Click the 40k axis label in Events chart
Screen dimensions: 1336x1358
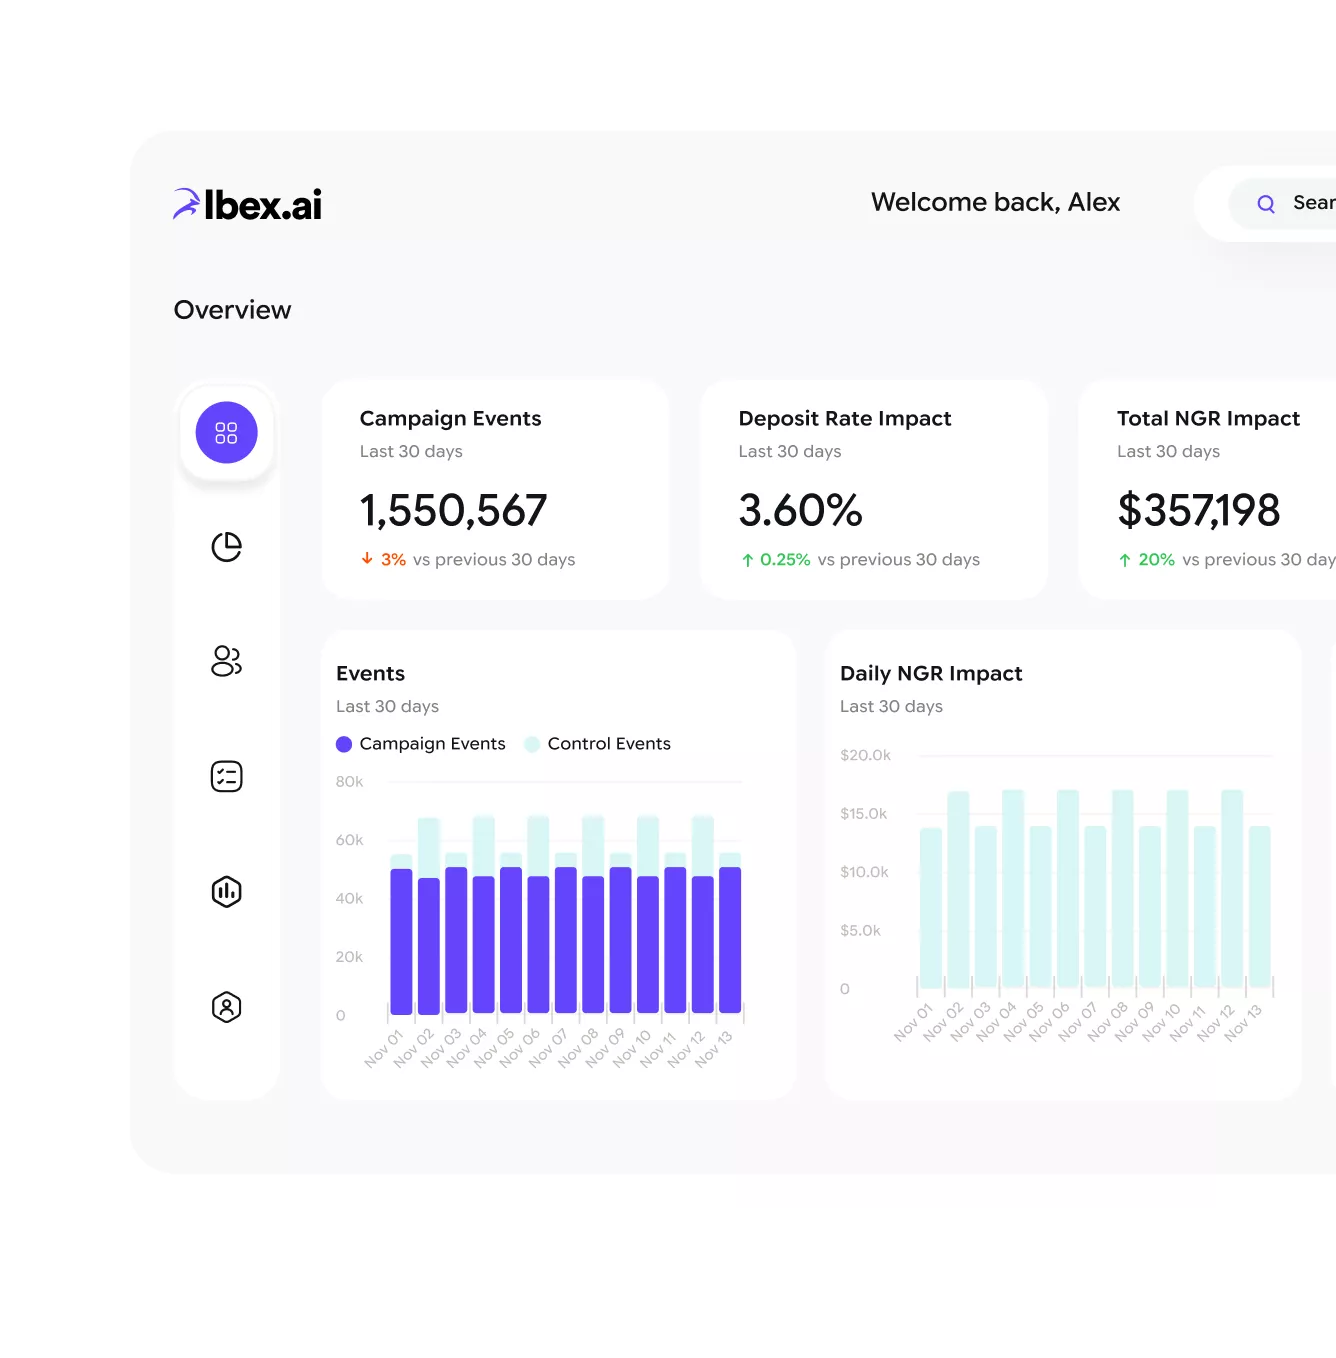point(349,898)
